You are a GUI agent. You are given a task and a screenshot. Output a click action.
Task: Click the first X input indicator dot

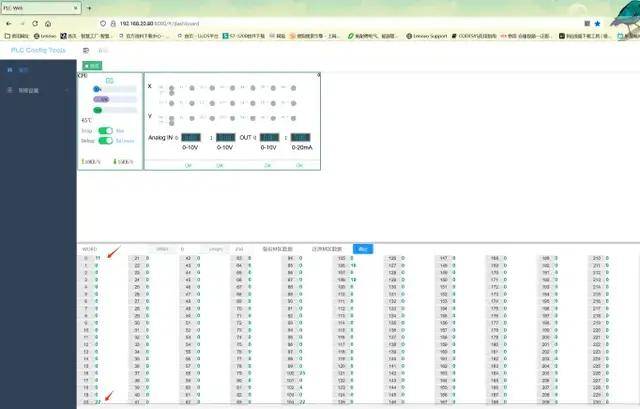coord(171,89)
